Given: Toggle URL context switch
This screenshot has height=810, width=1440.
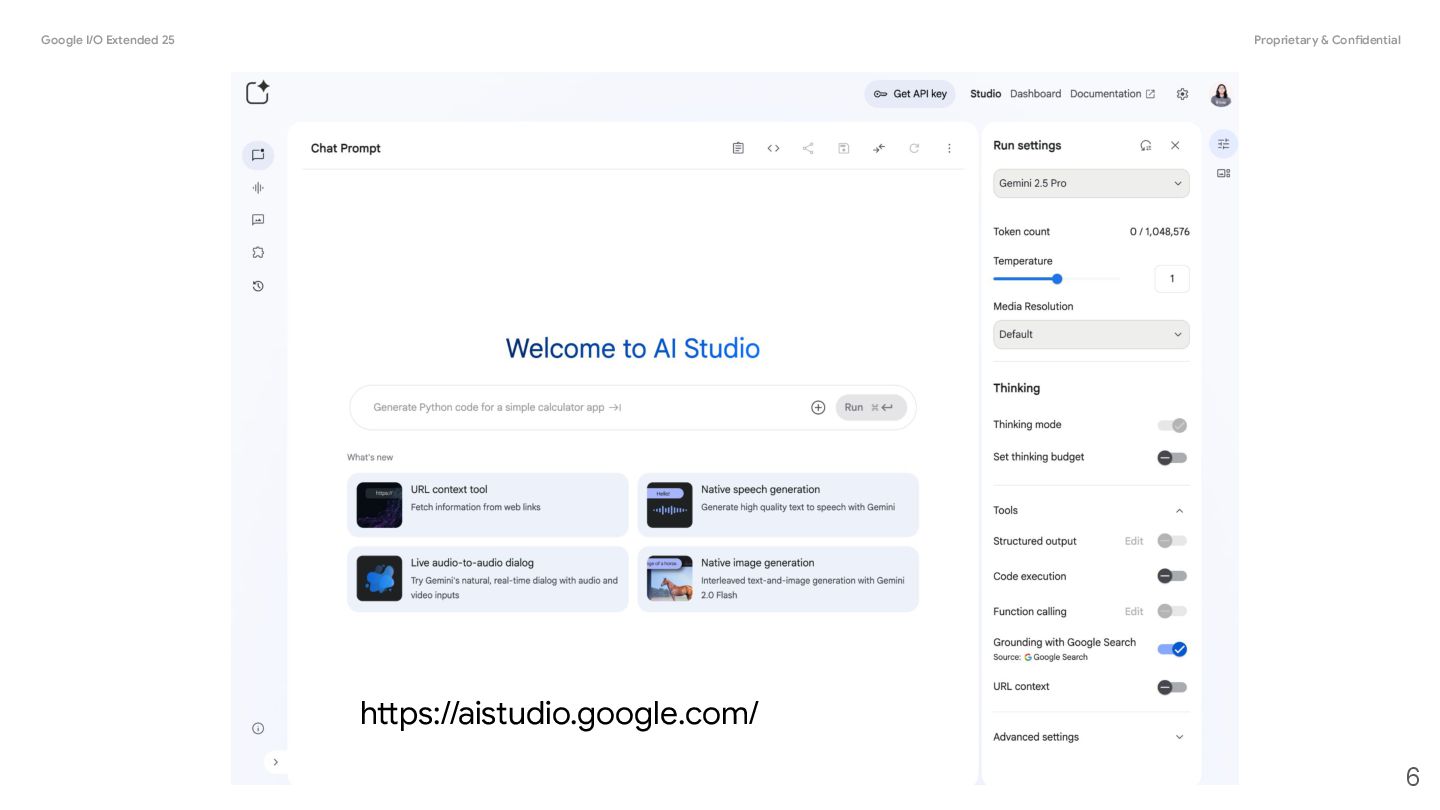Looking at the screenshot, I should click(1172, 687).
